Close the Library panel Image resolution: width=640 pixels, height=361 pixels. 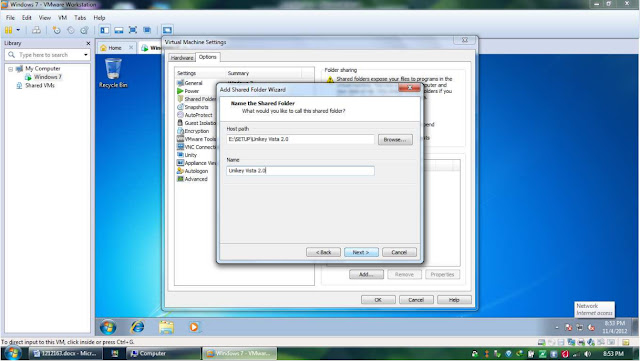click(x=88, y=43)
